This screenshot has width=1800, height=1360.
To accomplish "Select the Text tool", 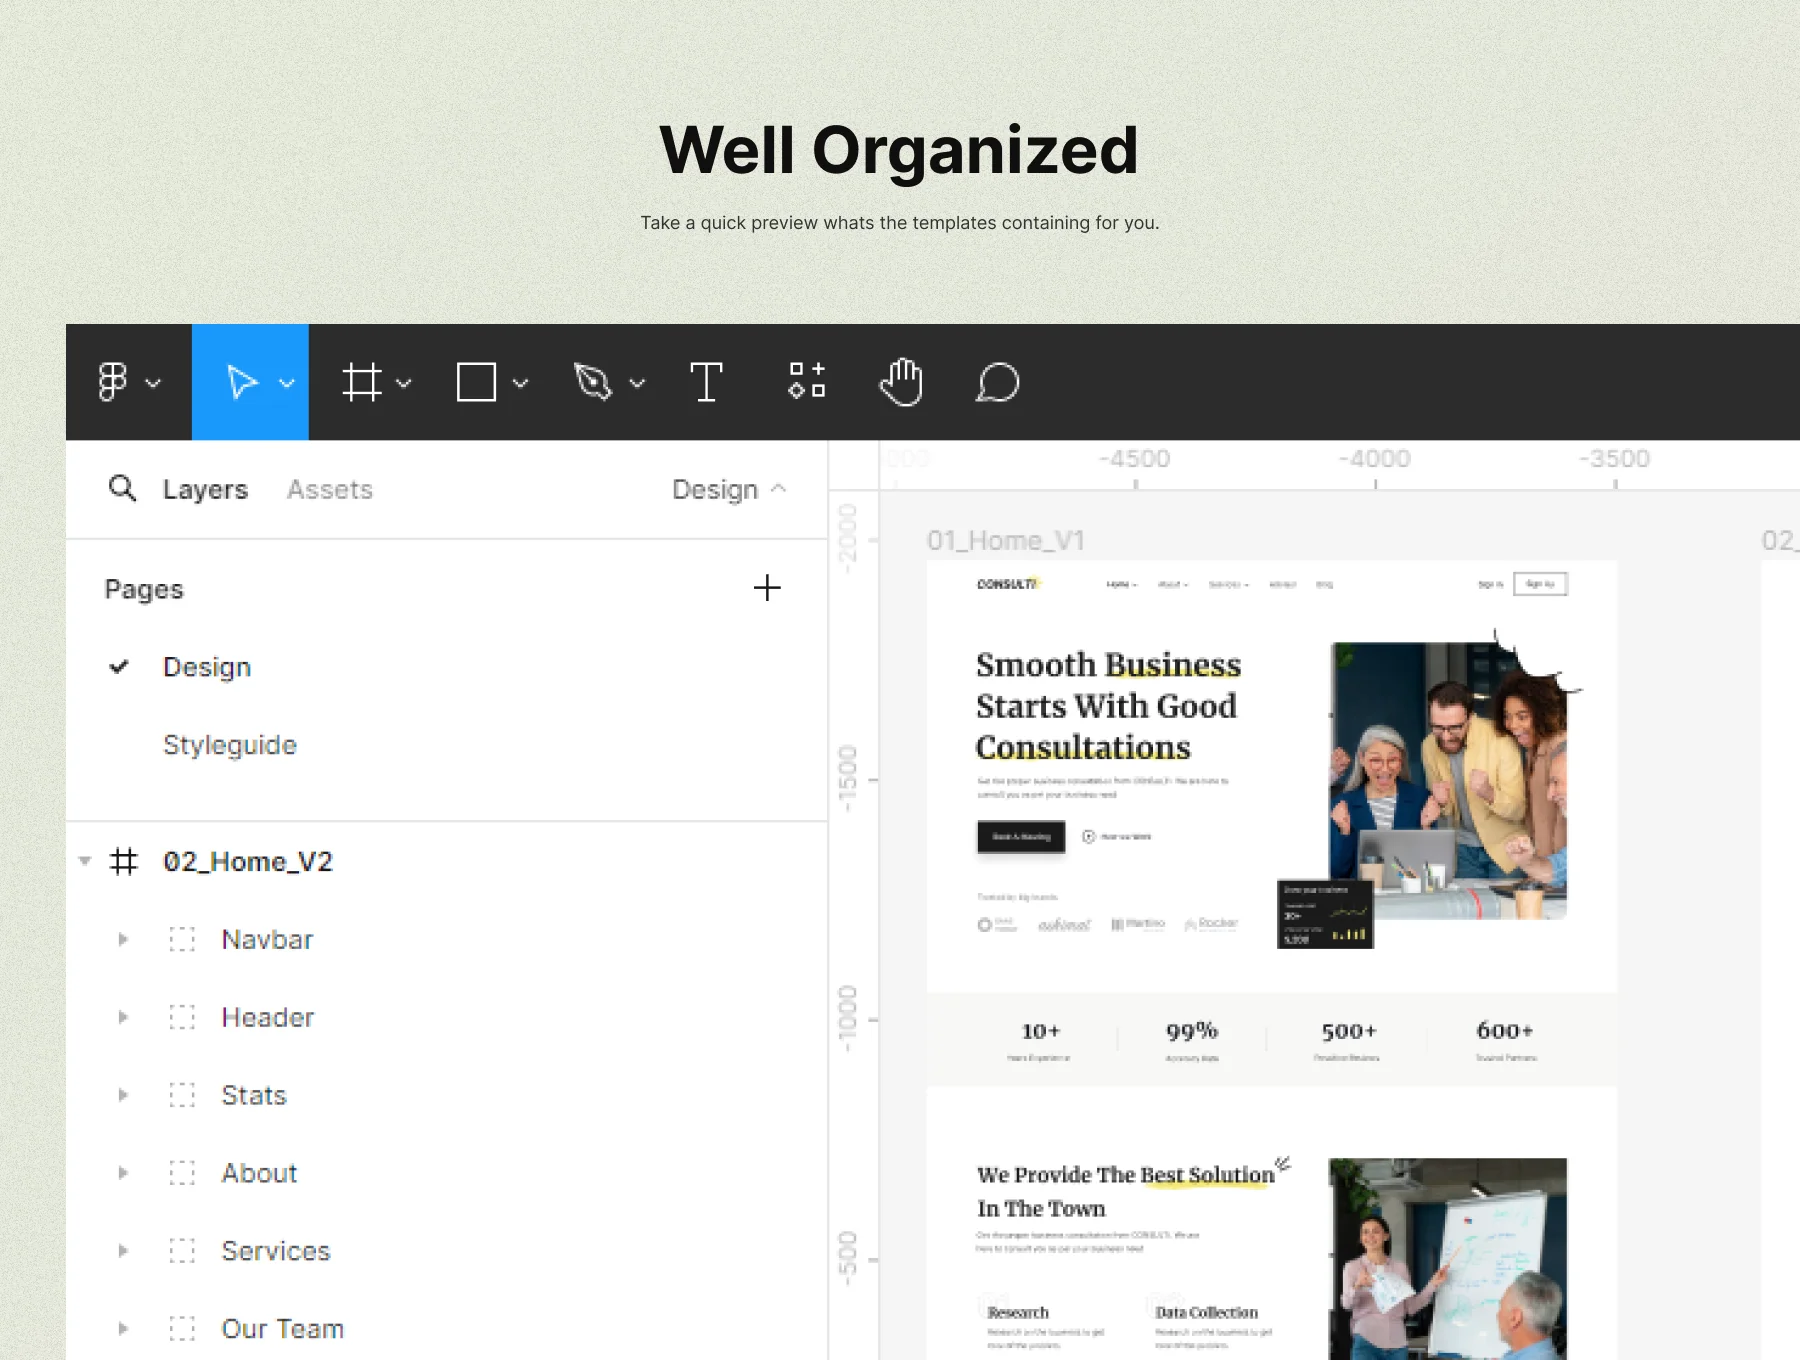I will (x=706, y=382).
